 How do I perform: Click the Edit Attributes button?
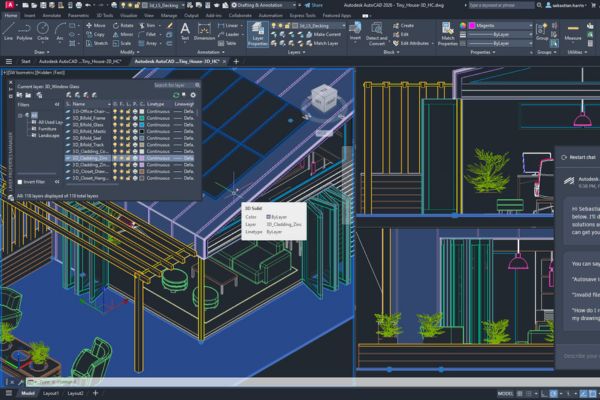coord(411,43)
